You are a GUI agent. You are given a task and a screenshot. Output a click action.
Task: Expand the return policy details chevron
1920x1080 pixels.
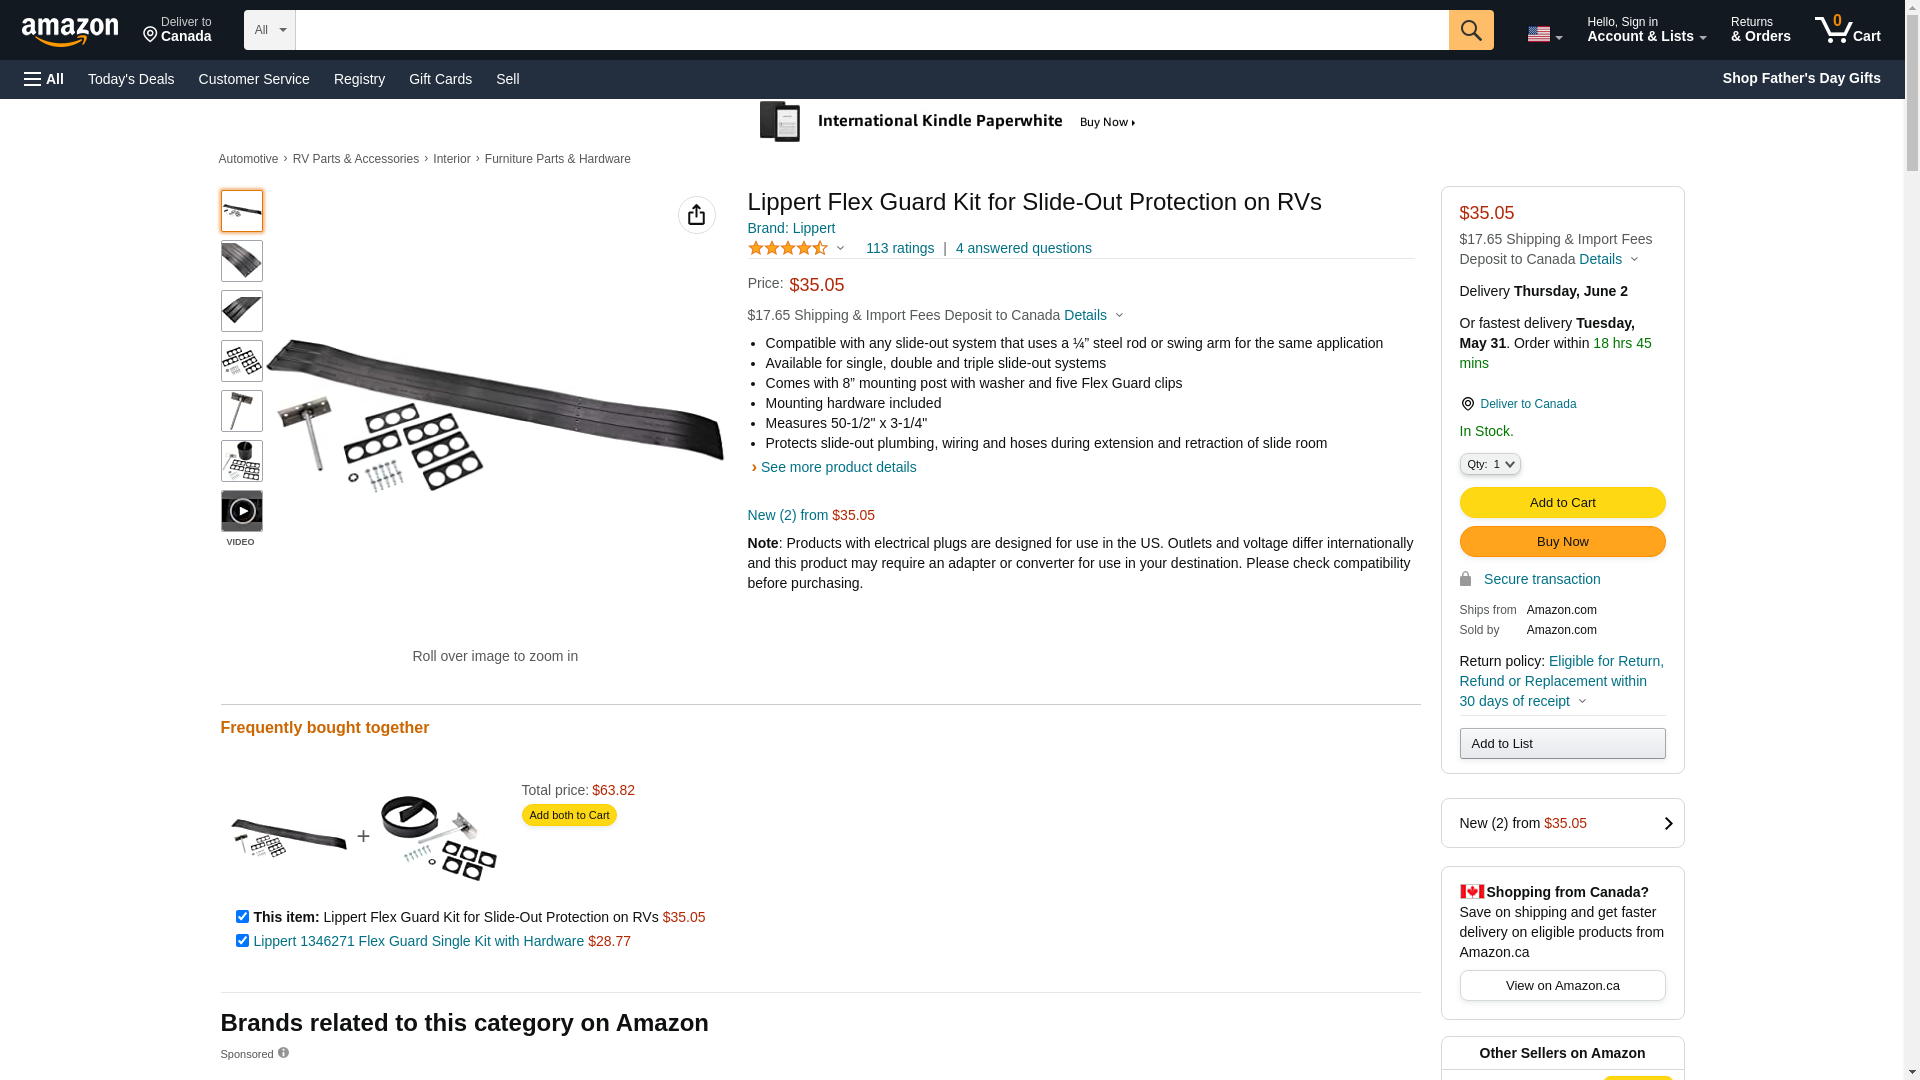click(x=1582, y=701)
